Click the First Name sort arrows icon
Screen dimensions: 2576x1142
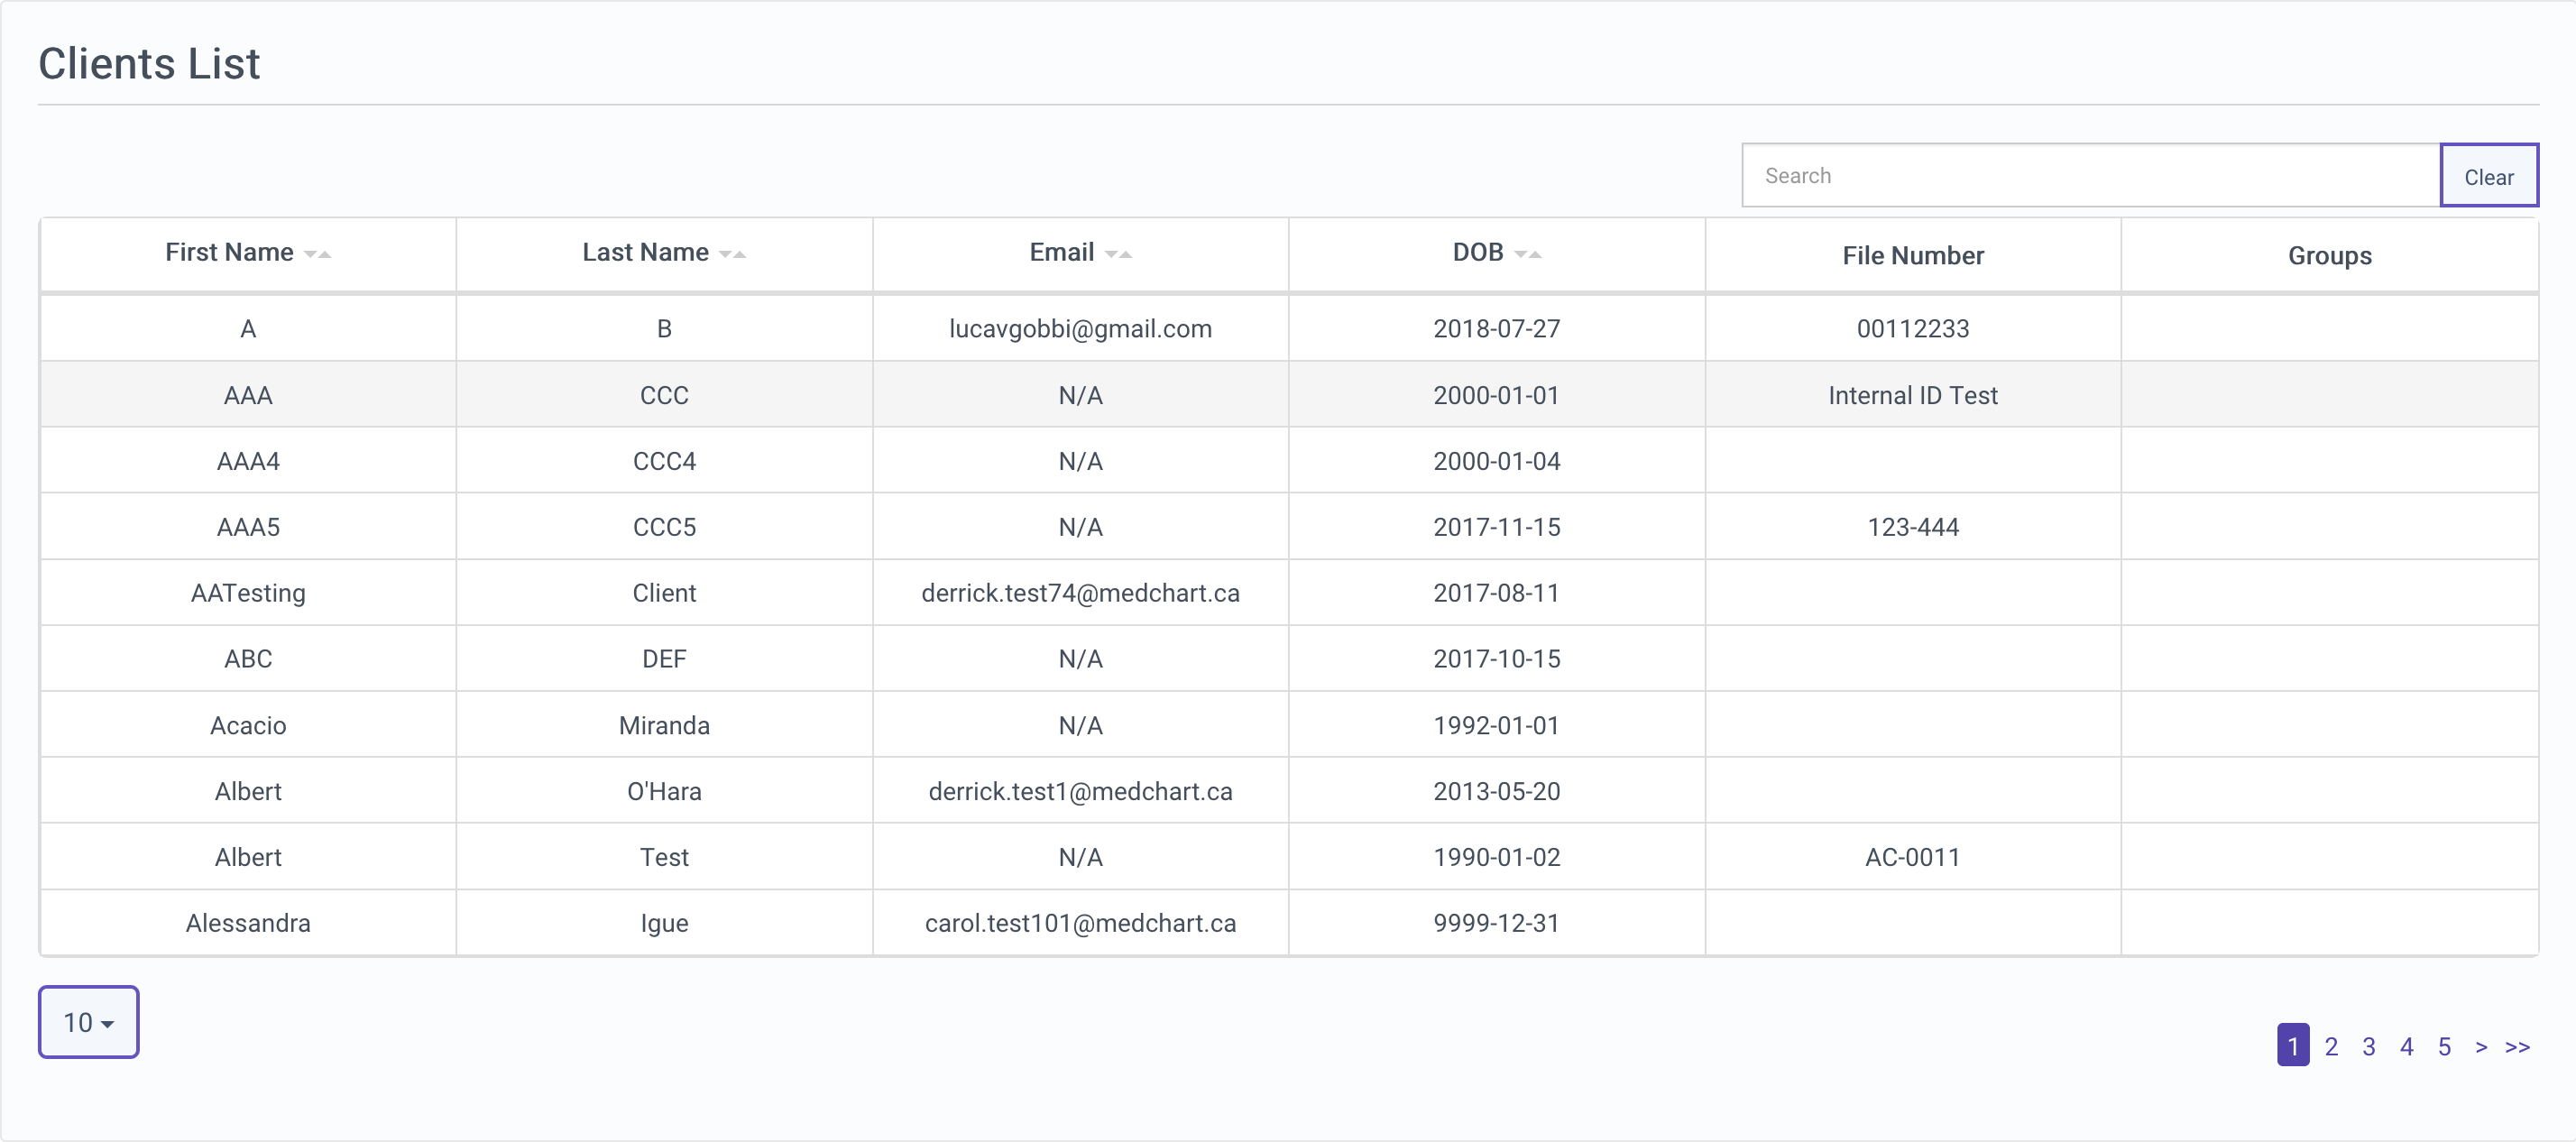coord(317,254)
